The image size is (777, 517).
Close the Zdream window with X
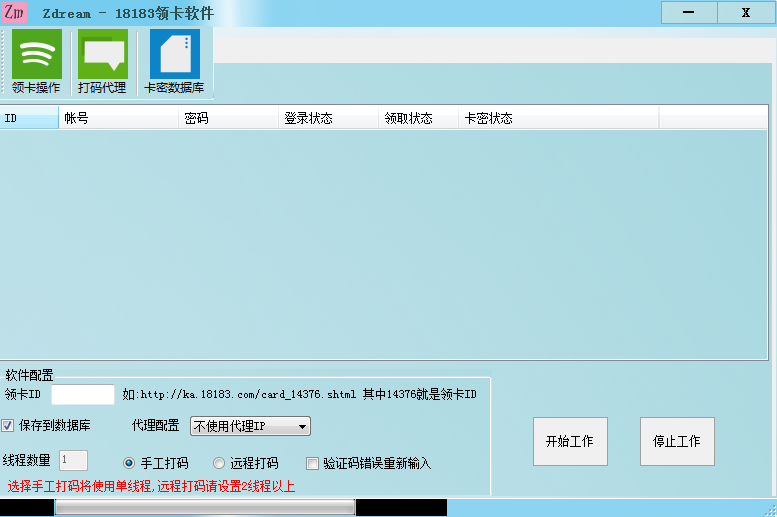tap(746, 12)
